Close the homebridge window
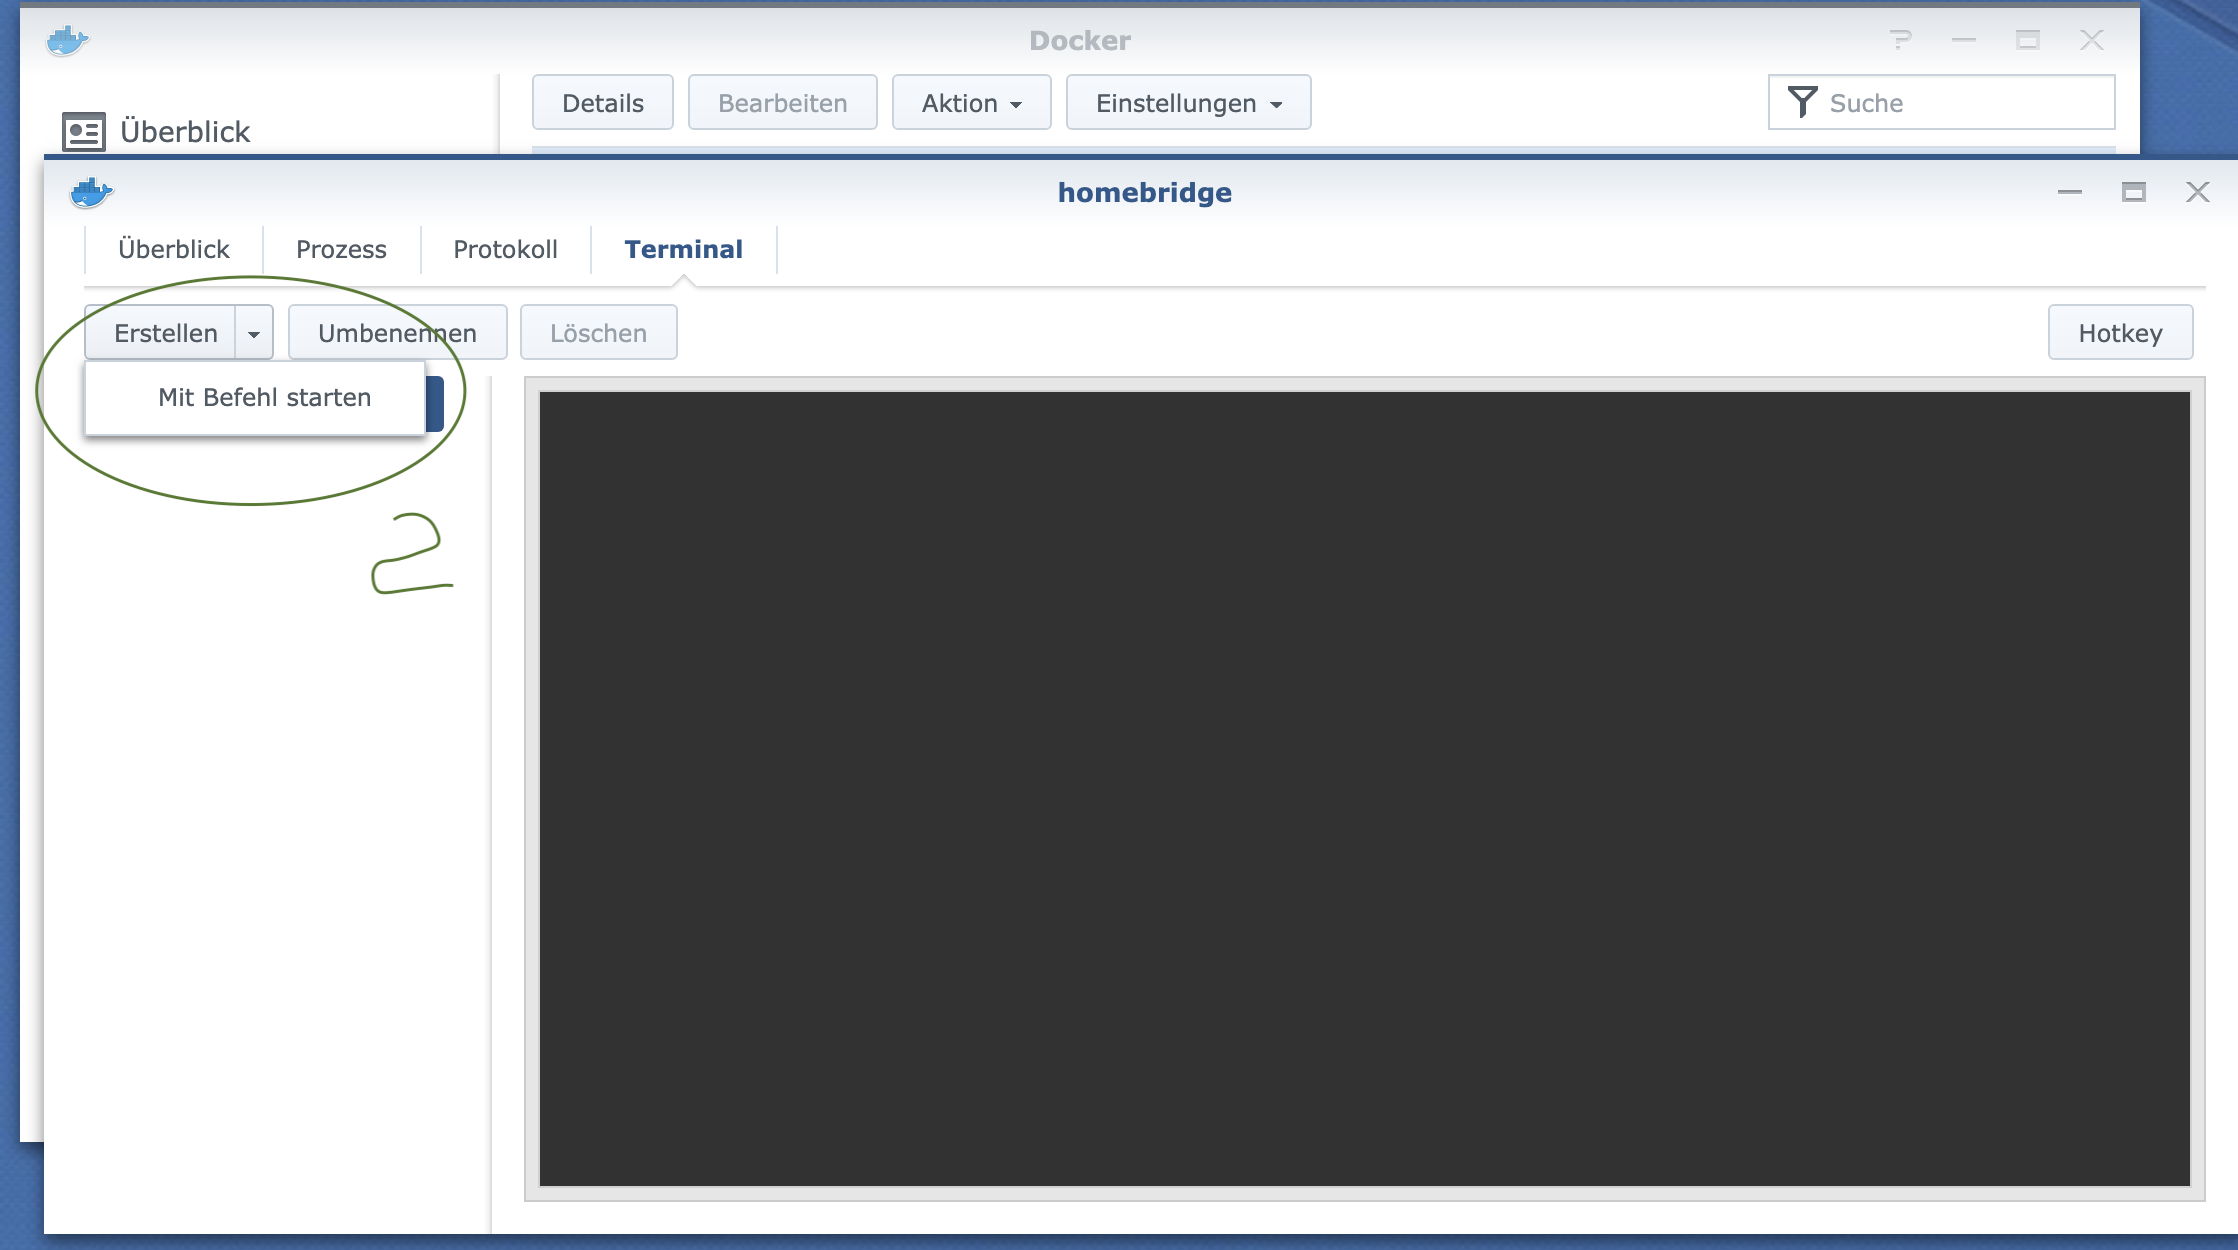 tap(2197, 192)
